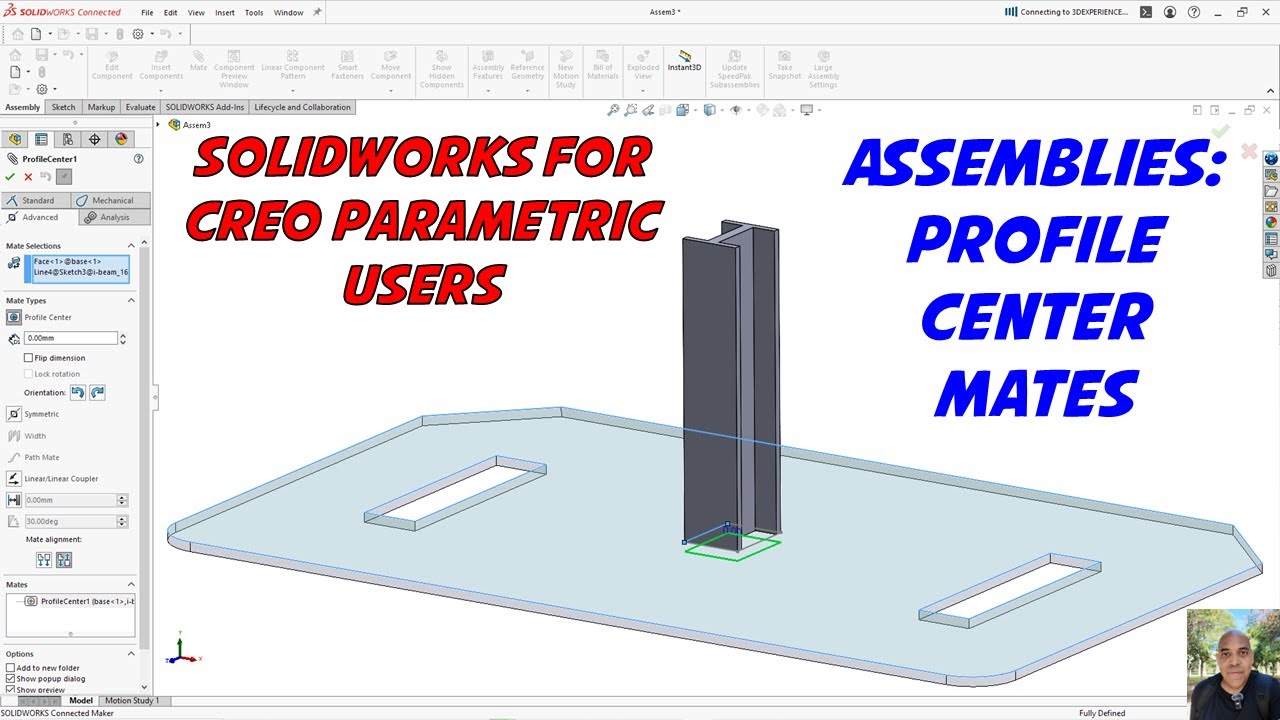Accept the ProfileCenter1 mate with the green checkmark
The width and height of the screenshot is (1280, 720).
(x=10, y=177)
